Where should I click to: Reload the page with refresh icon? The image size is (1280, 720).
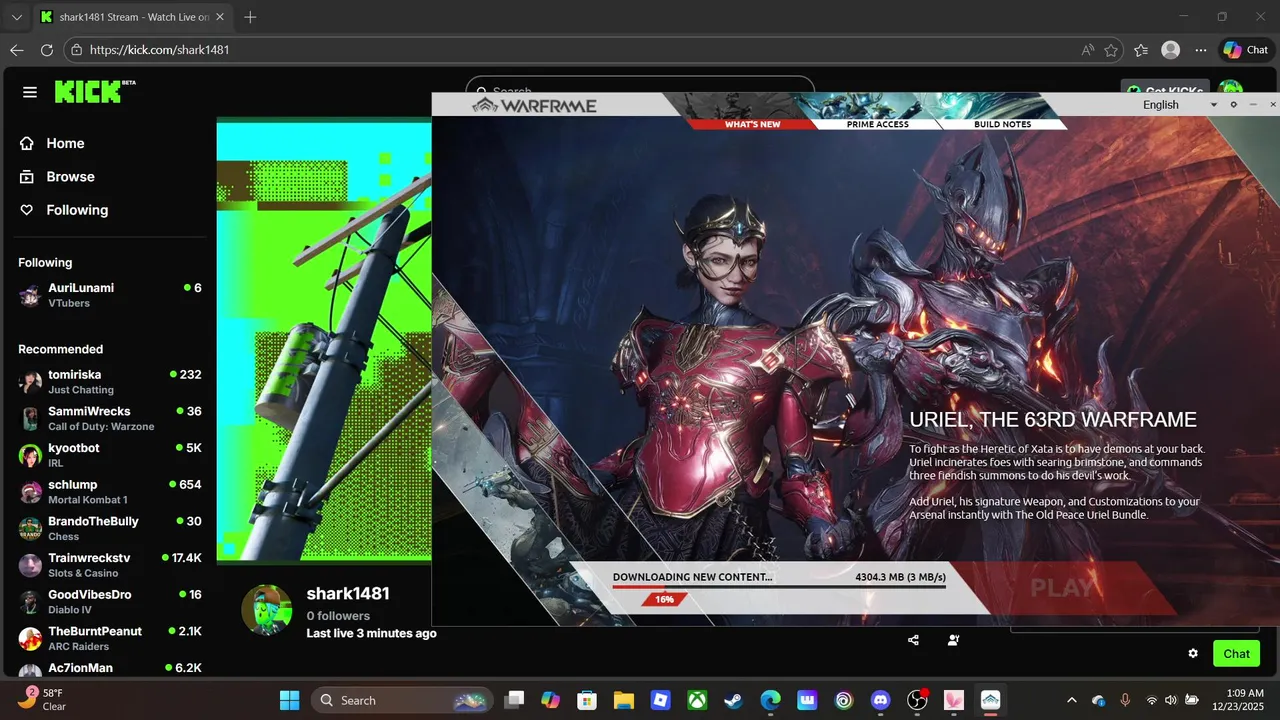click(x=46, y=50)
